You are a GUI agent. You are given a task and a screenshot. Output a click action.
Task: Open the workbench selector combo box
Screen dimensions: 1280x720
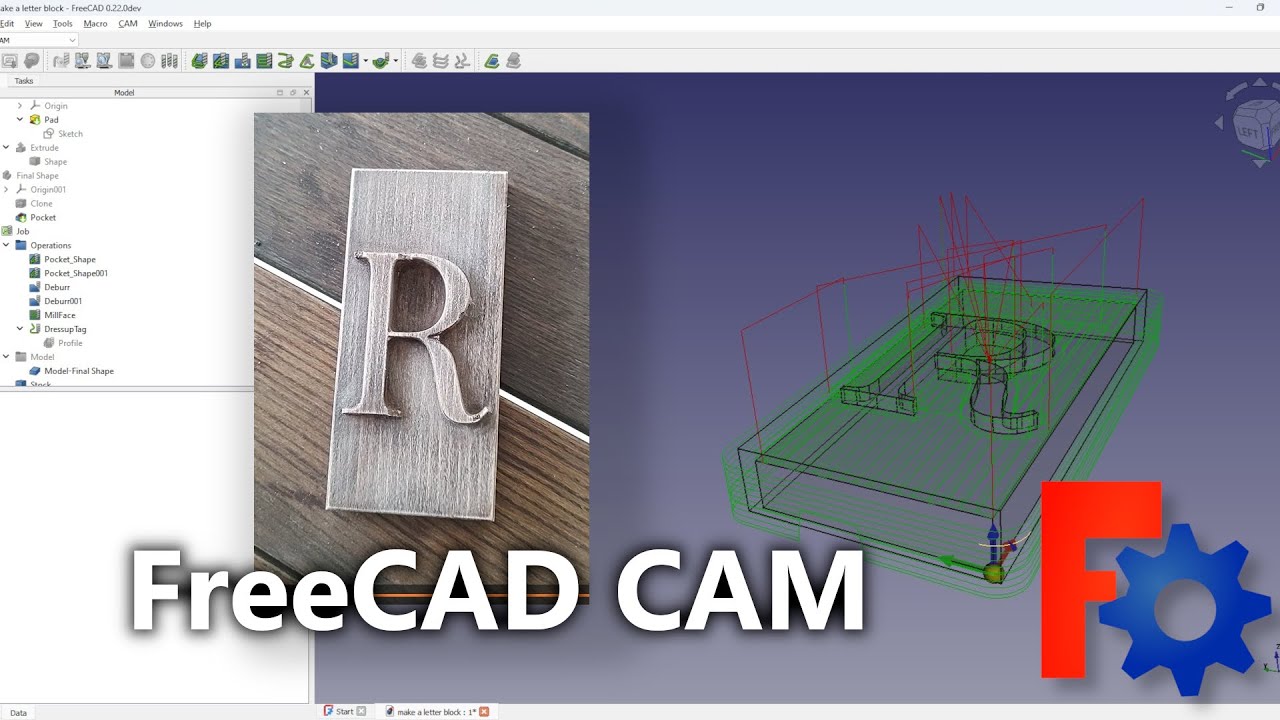coord(38,40)
